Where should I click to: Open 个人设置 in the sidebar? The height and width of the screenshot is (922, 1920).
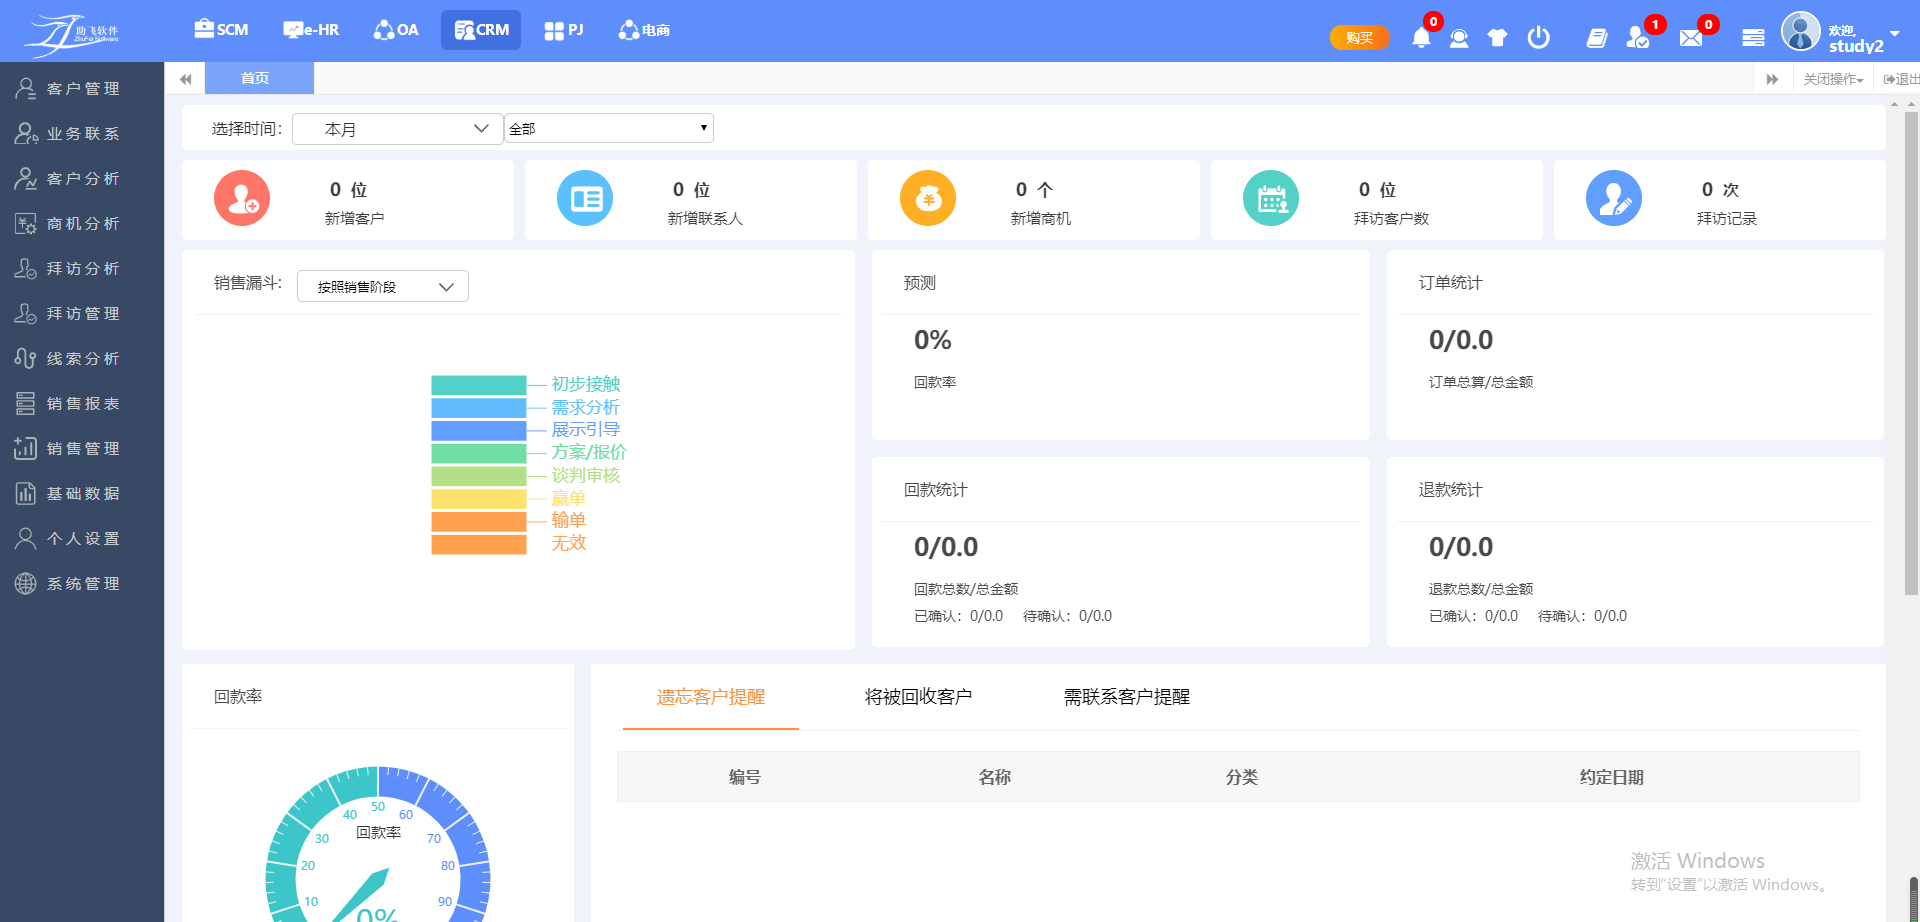point(82,539)
